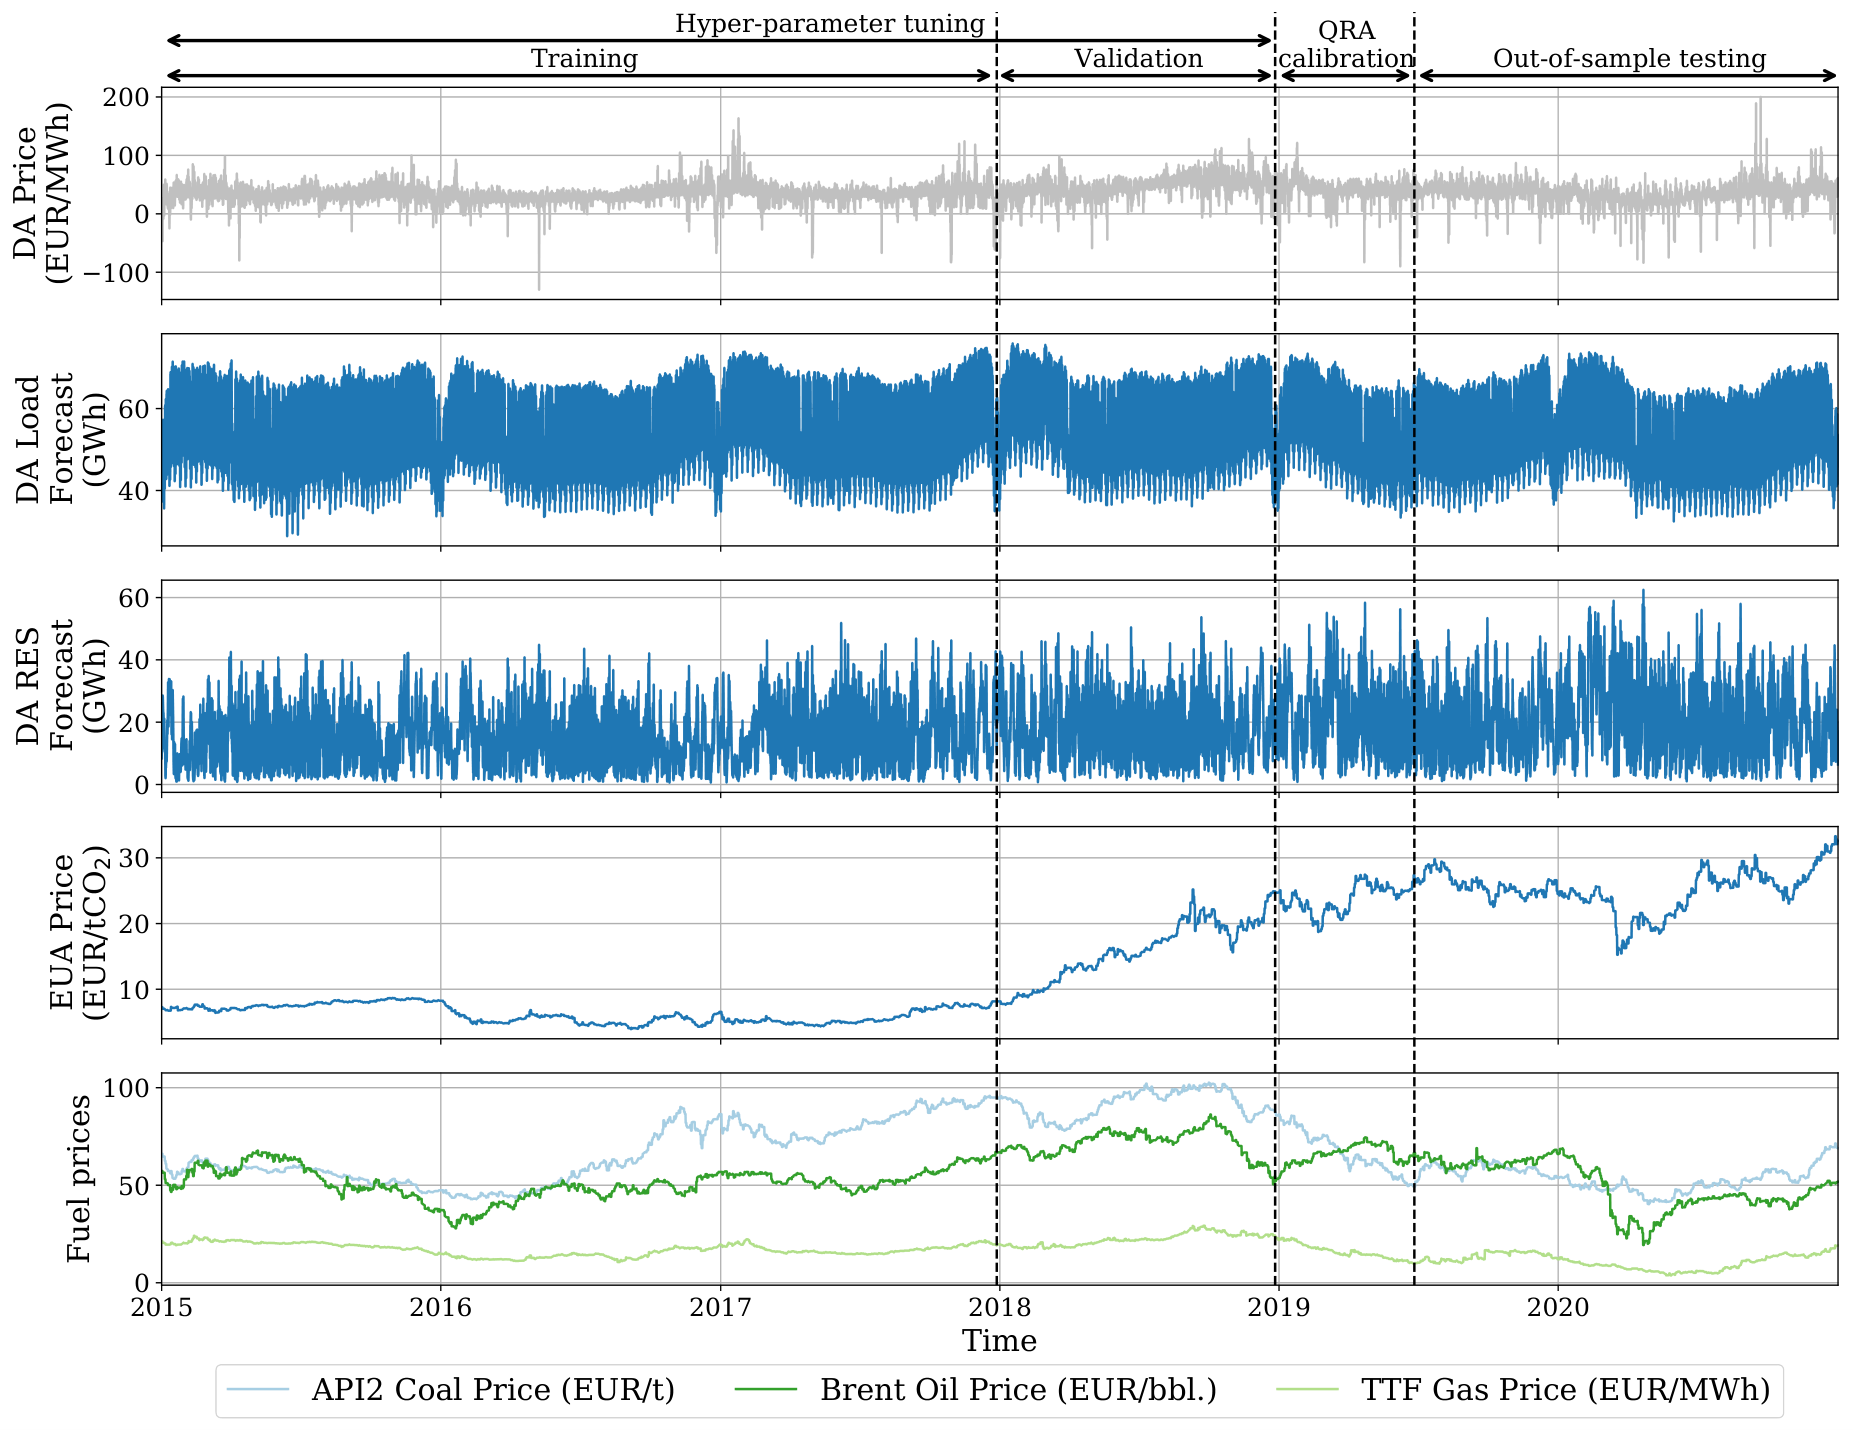Viewport: 1854px width, 1430px height.
Task: Click the −100 tick on DA Price axis
Action: [x=114, y=273]
